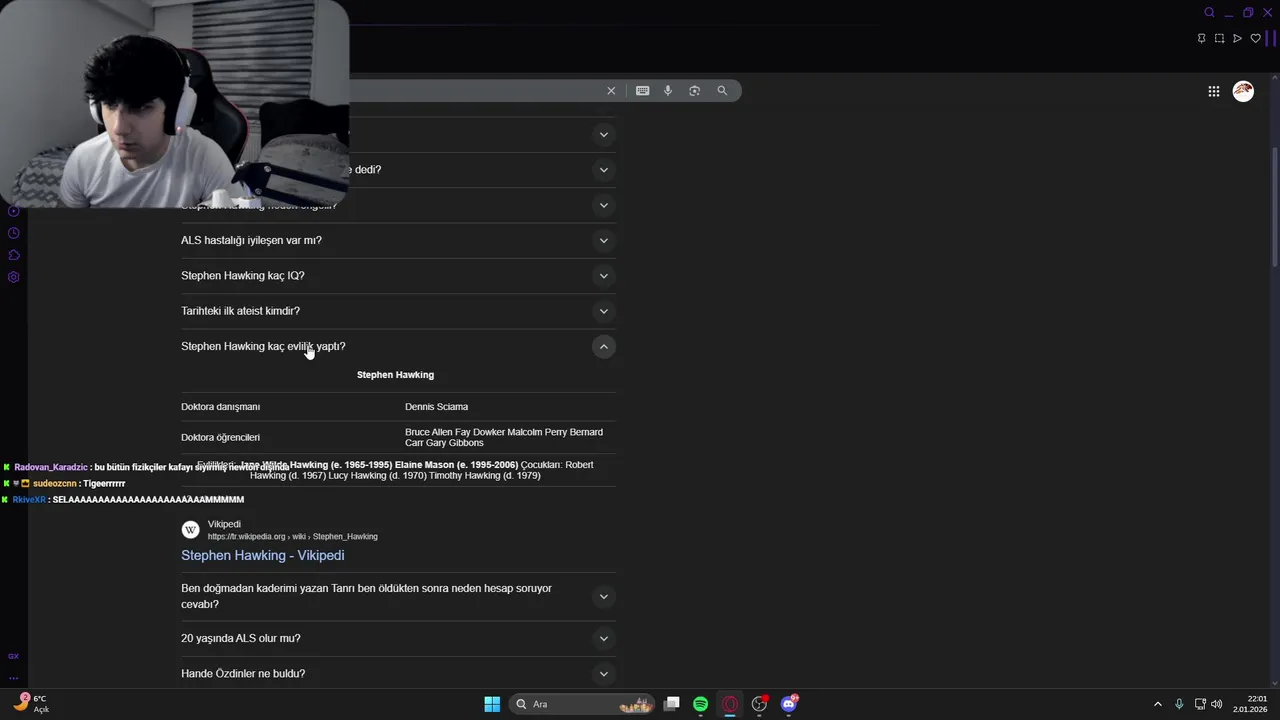Click 'Doktora öğrencileri' row label

[x=220, y=437]
